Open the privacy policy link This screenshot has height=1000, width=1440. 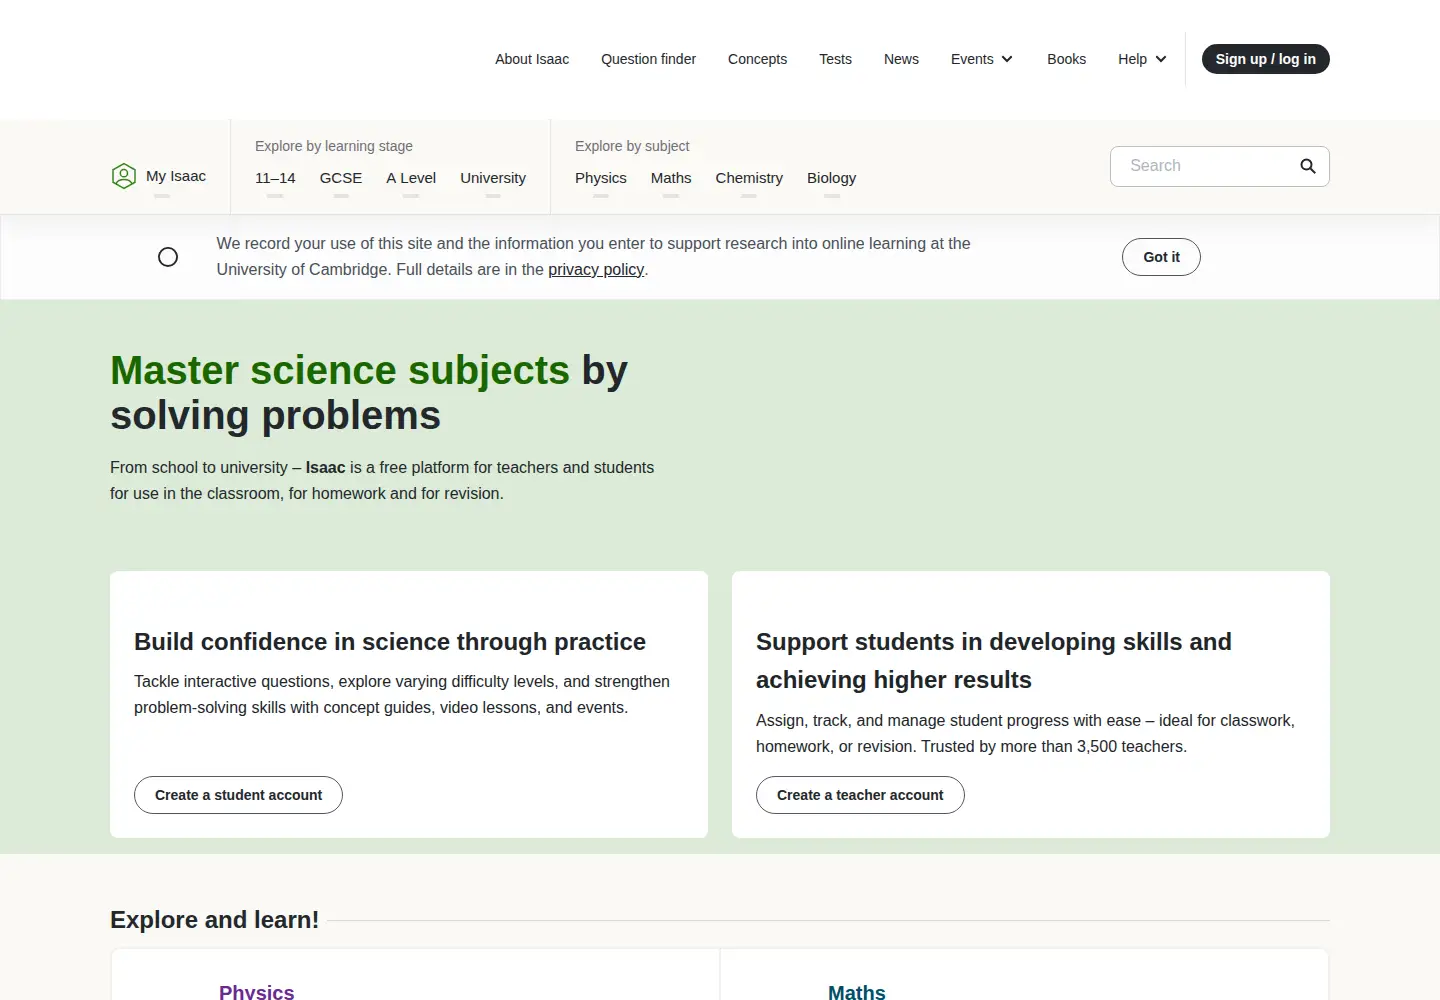pos(596,270)
